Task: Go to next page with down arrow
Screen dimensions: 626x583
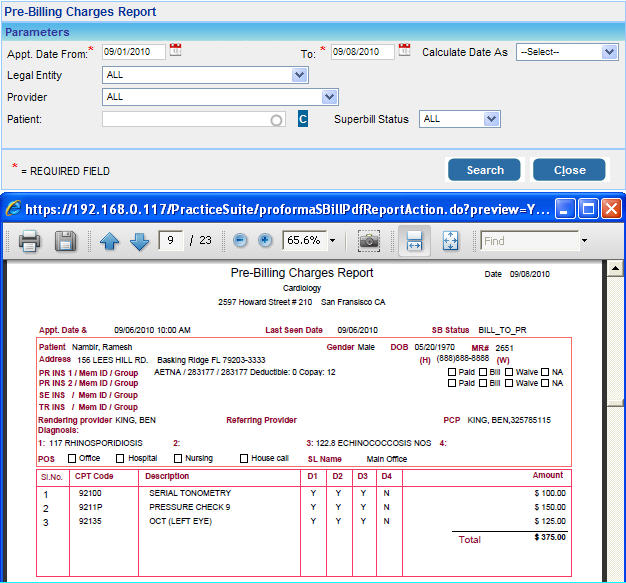Action: click(139, 241)
